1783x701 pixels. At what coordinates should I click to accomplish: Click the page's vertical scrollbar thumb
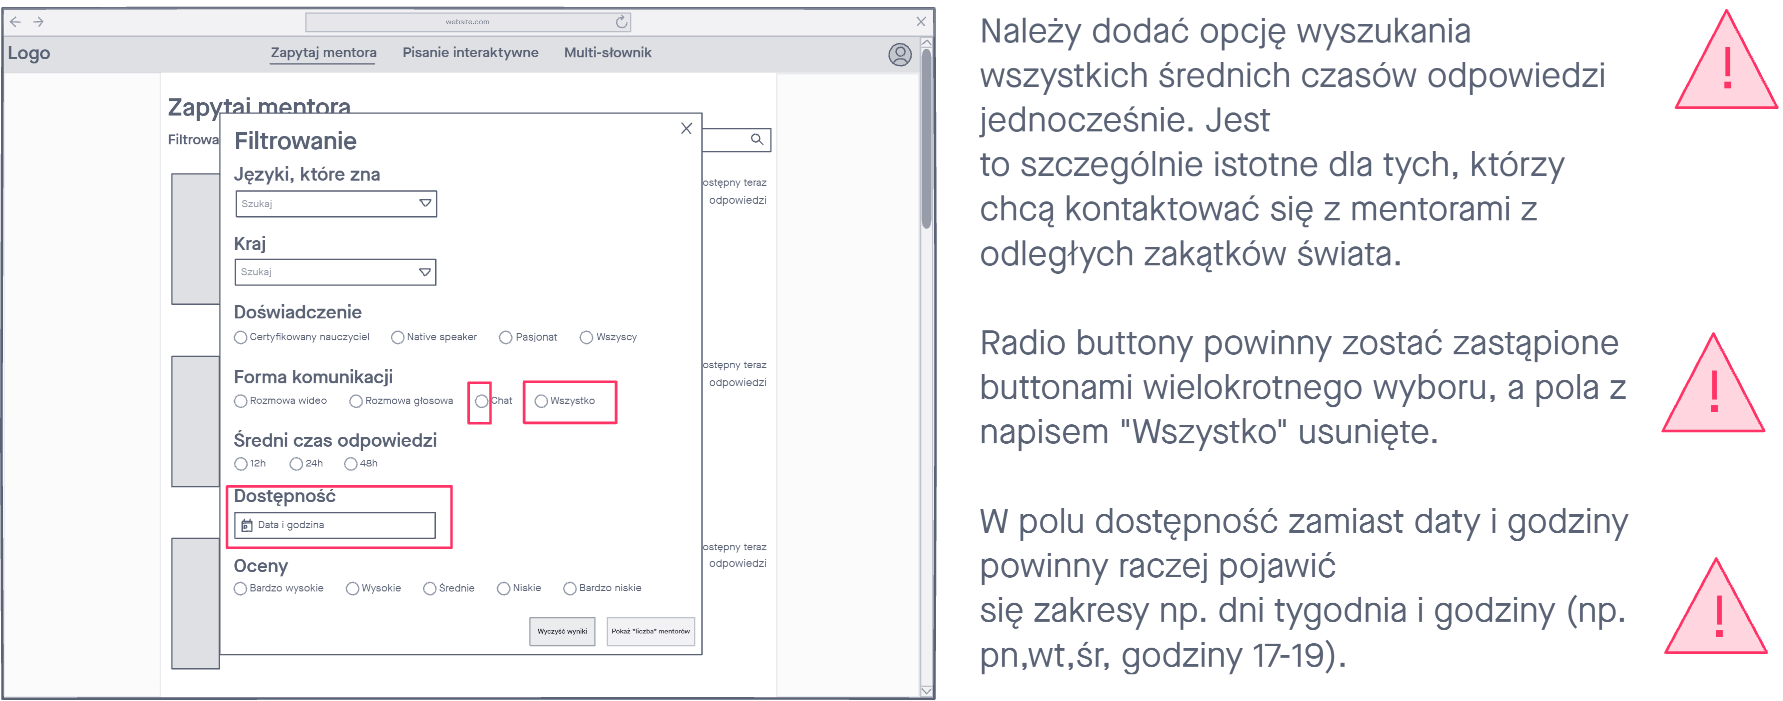click(x=926, y=140)
